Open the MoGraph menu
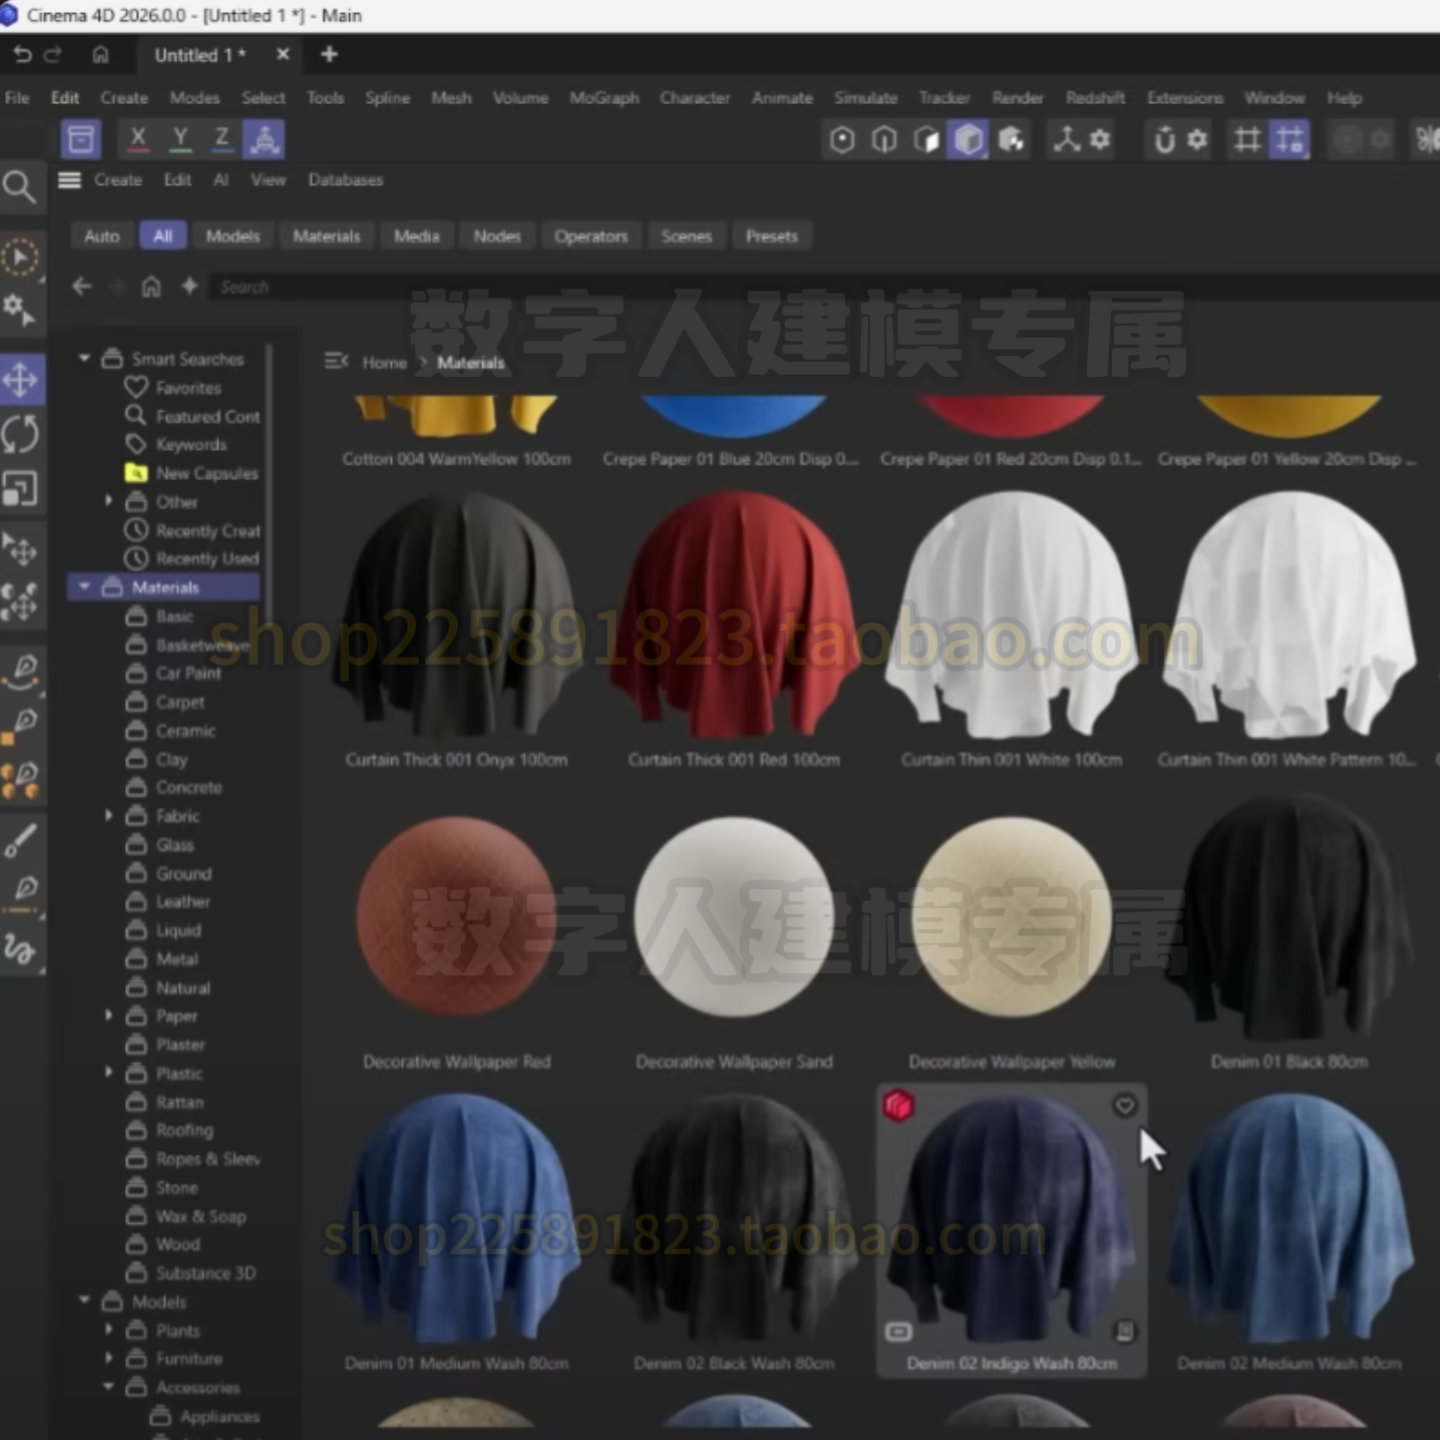Image resolution: width=1440 pixels, height=1440 pixels. [604, 98]
